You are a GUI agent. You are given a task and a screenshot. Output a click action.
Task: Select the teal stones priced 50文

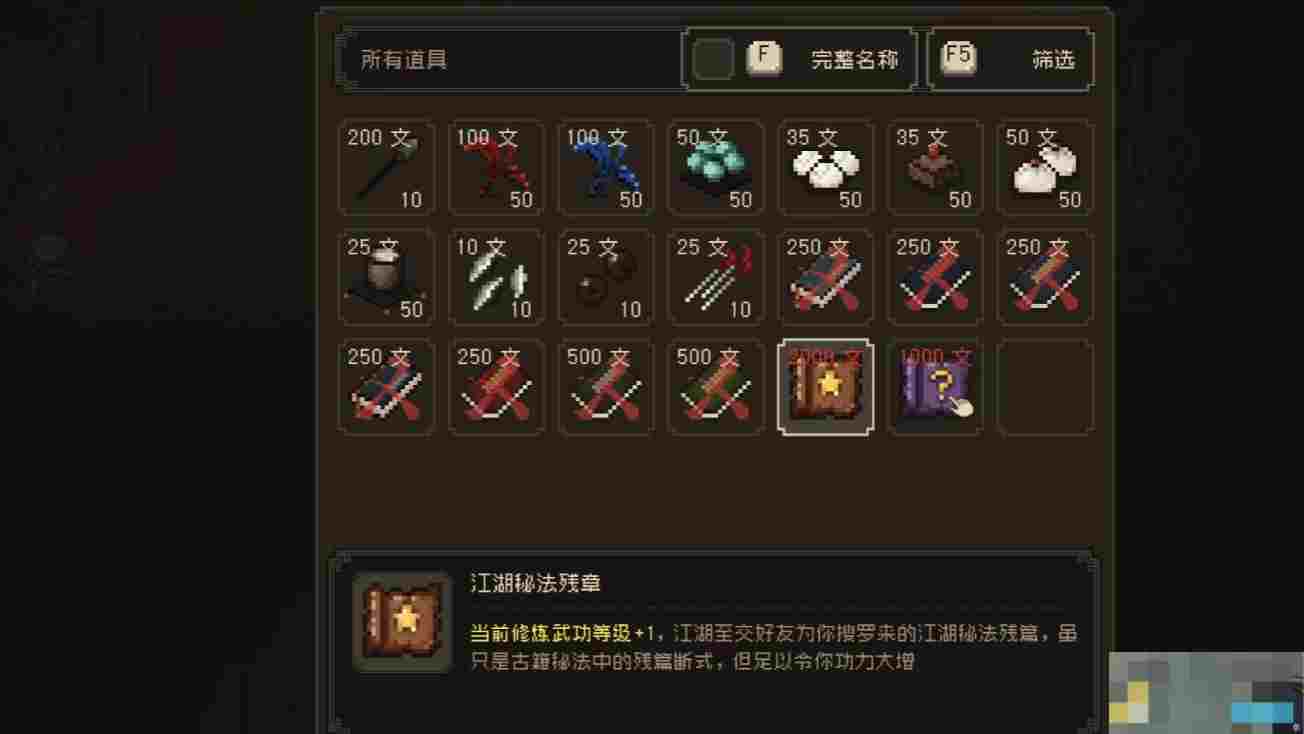(x=716, y=167)
